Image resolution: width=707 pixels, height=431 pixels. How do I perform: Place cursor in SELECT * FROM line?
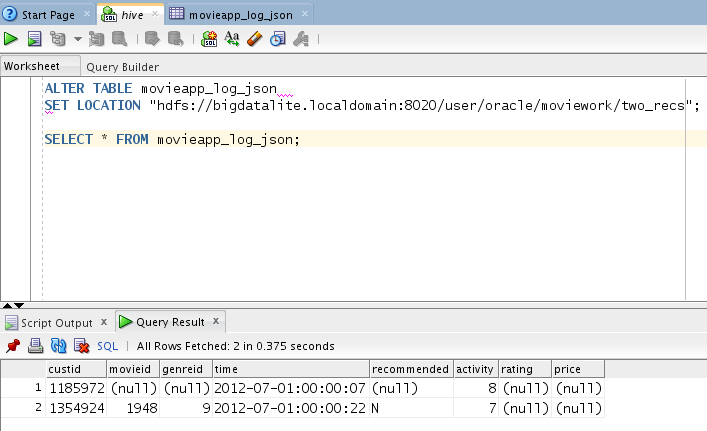[x=172, y=139]
